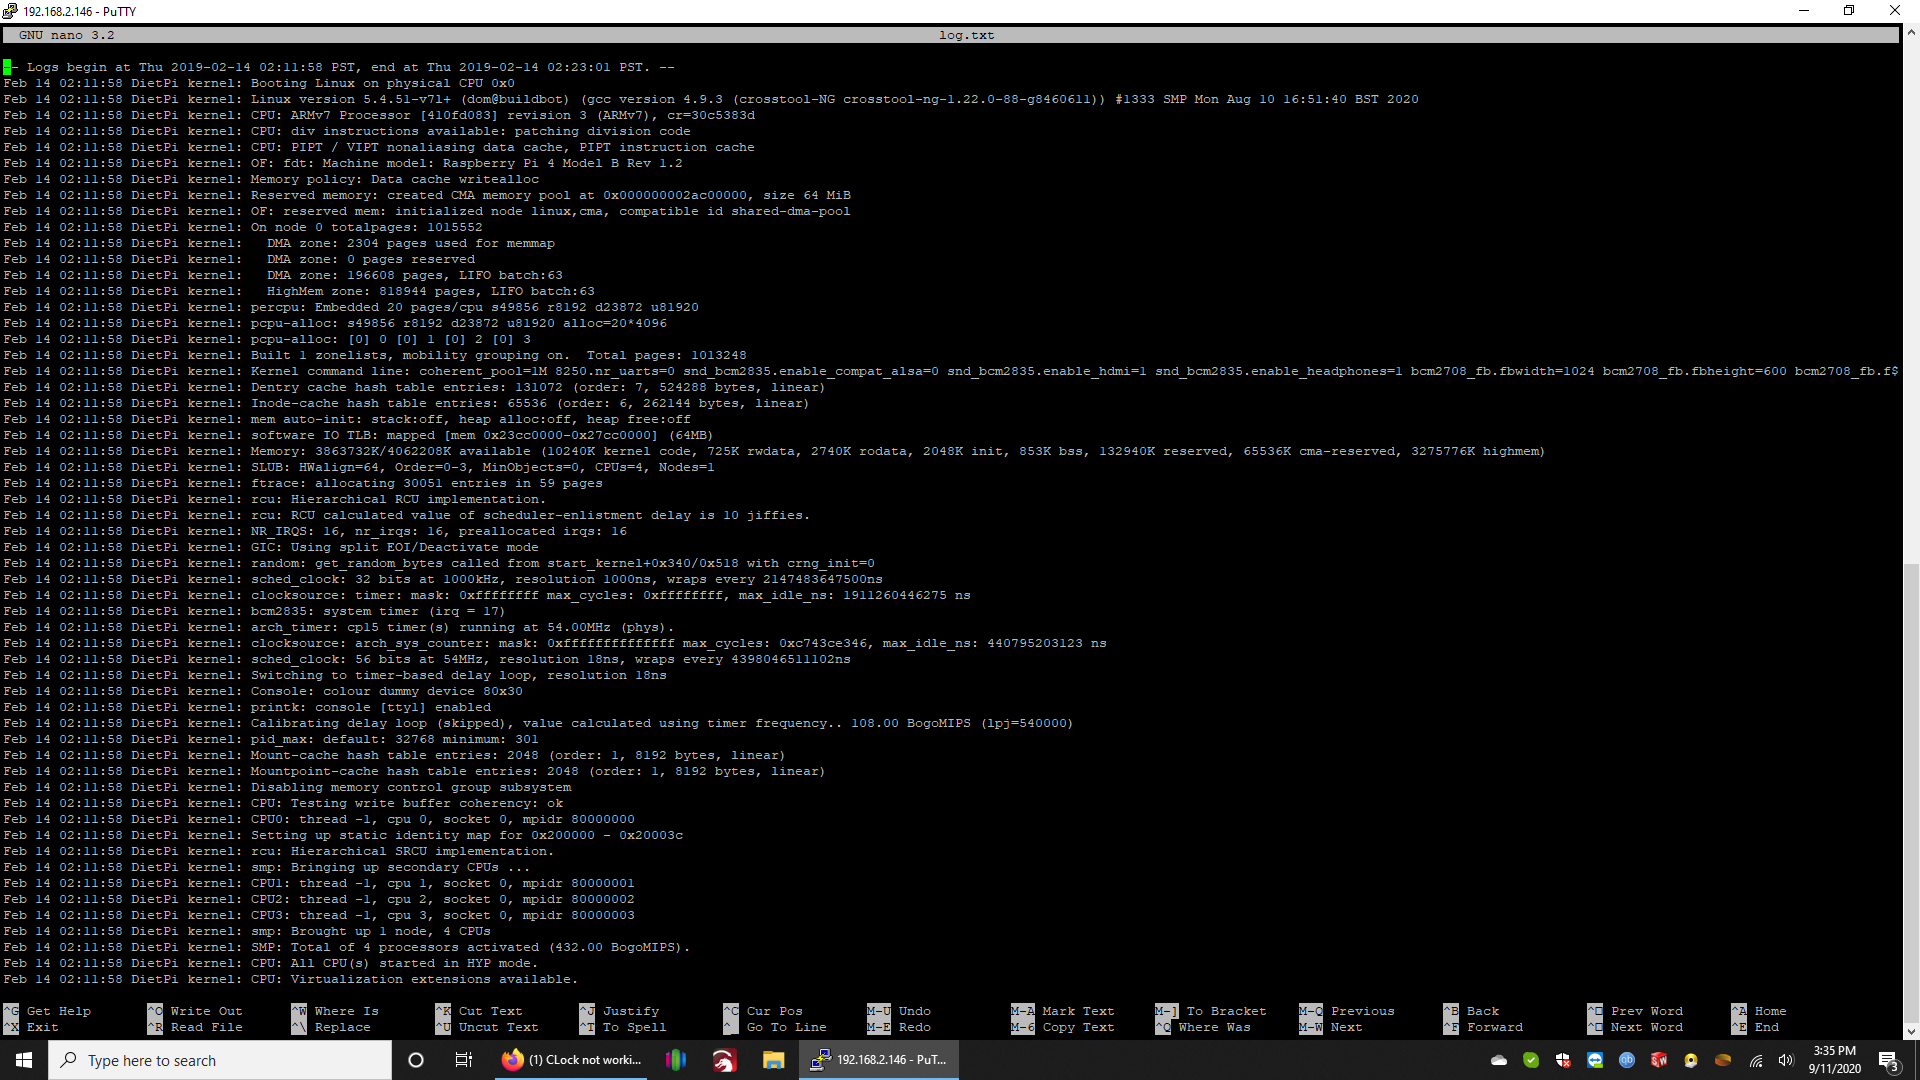This screenshot has height=1080, width=1920.
Task: Click the '^E End' shortcut text
Action: point(1755,1027)
